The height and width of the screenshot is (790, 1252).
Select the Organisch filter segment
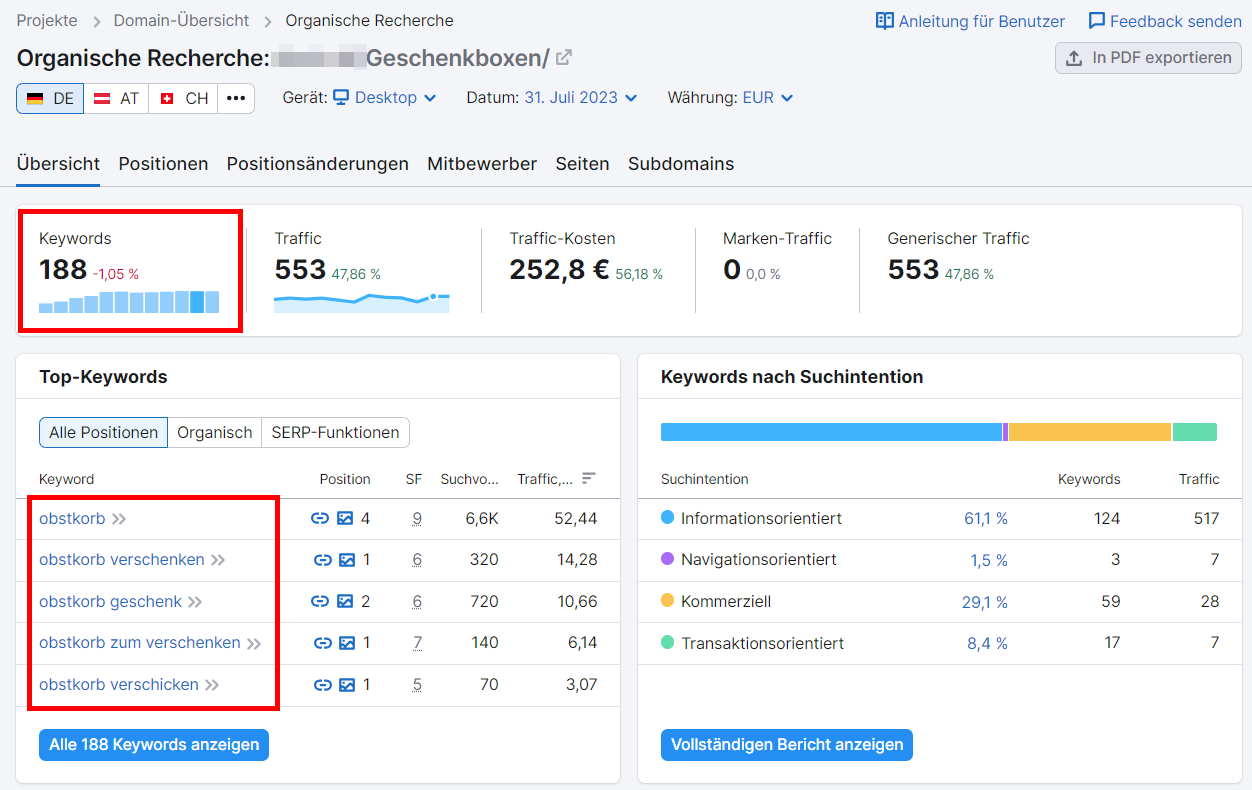pyautogui.click(x=214, y=432)
